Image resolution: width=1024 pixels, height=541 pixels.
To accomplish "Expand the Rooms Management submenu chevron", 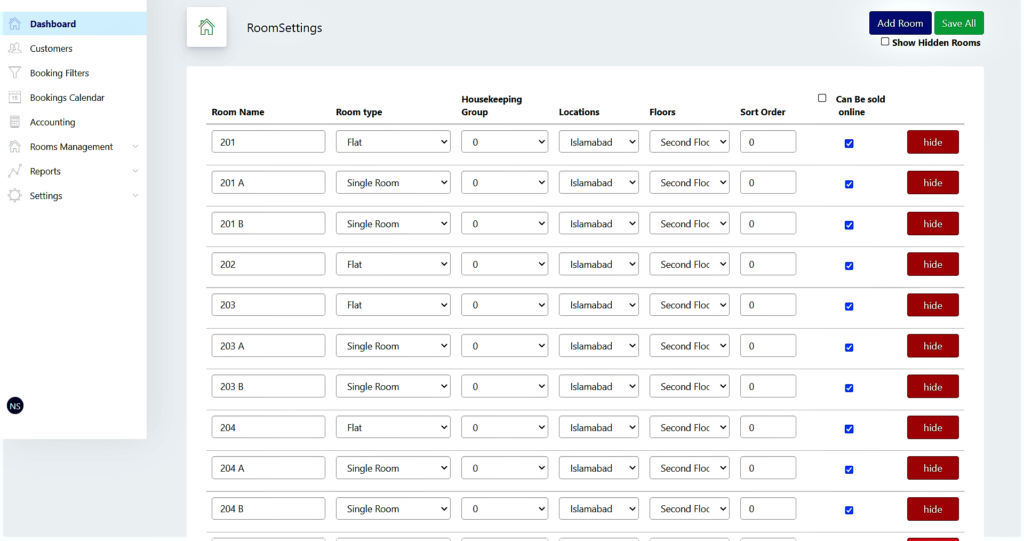I will [135, 146].
